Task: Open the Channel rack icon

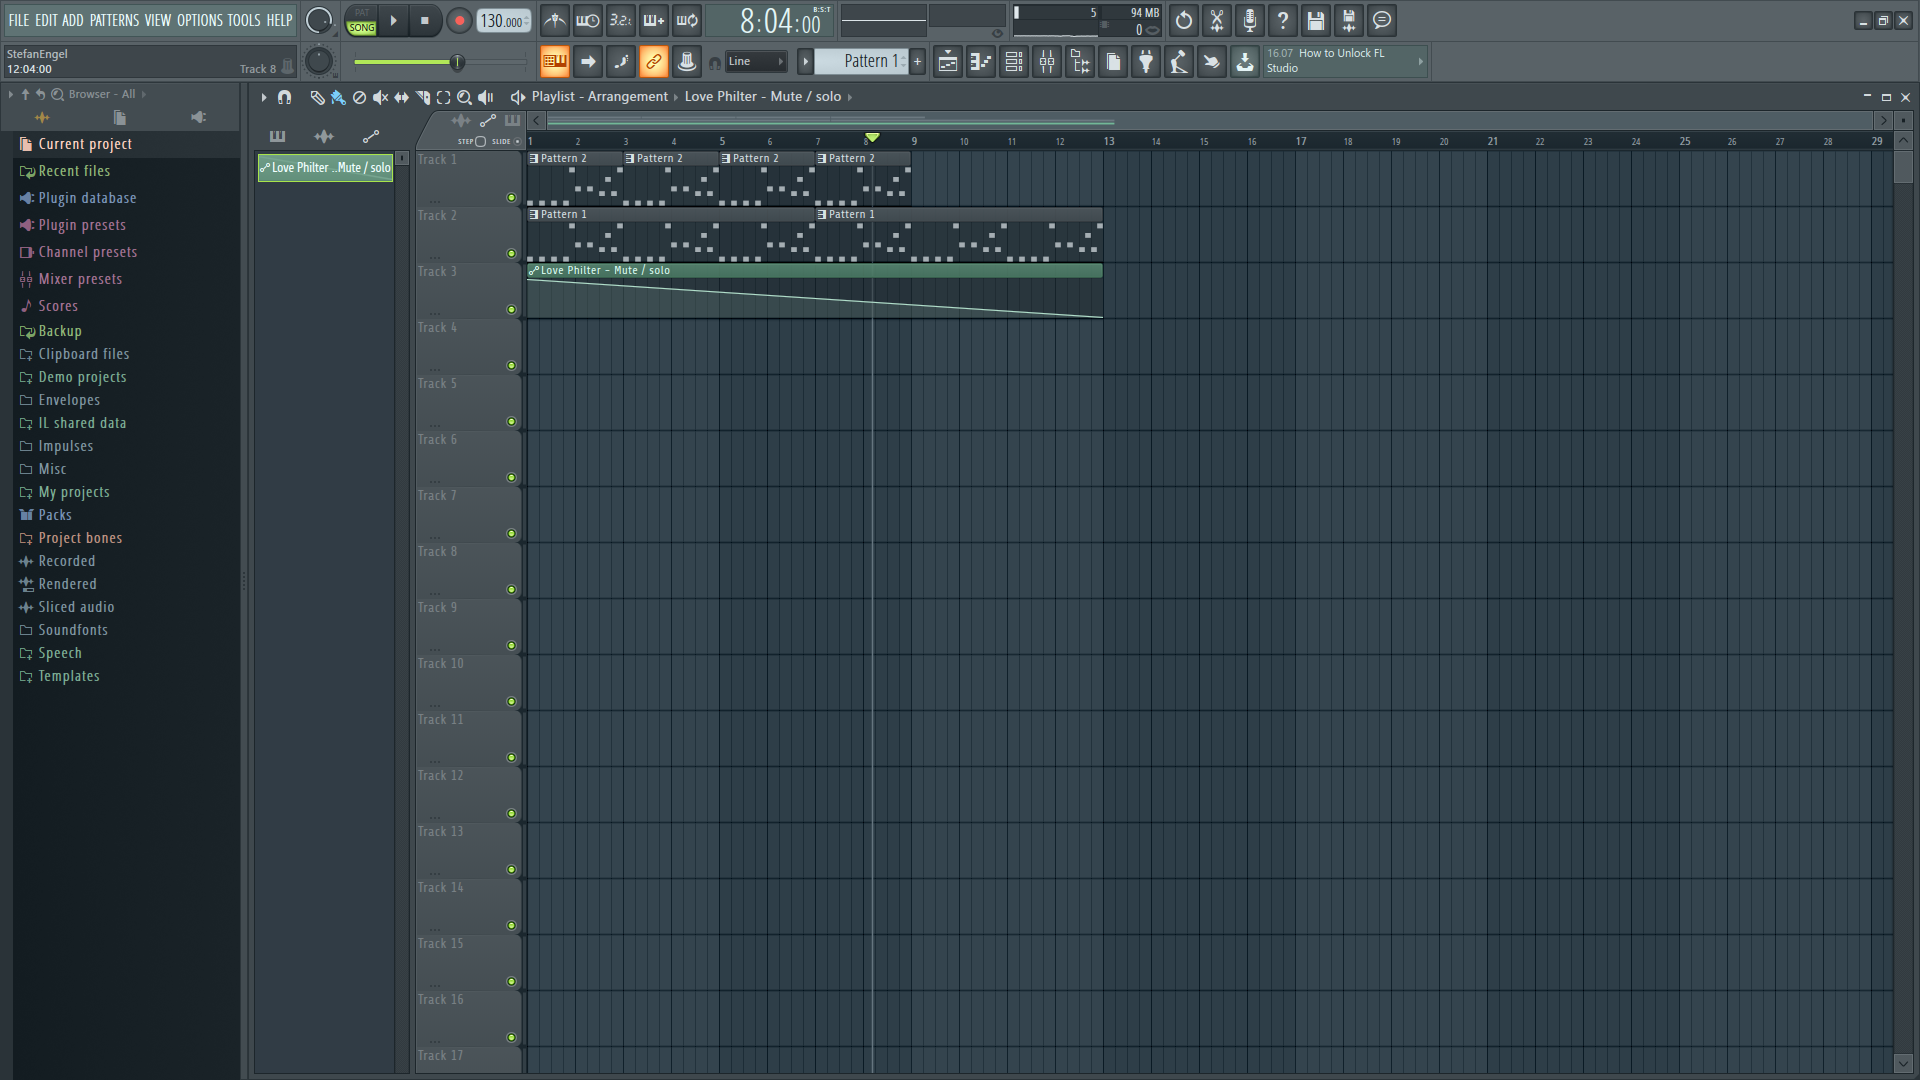Action: pos(1014,62)
